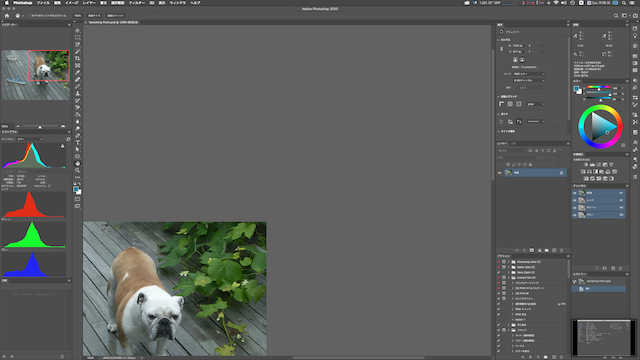Select the Frame tool
640x360 pixels.
(x=78, y=65)
